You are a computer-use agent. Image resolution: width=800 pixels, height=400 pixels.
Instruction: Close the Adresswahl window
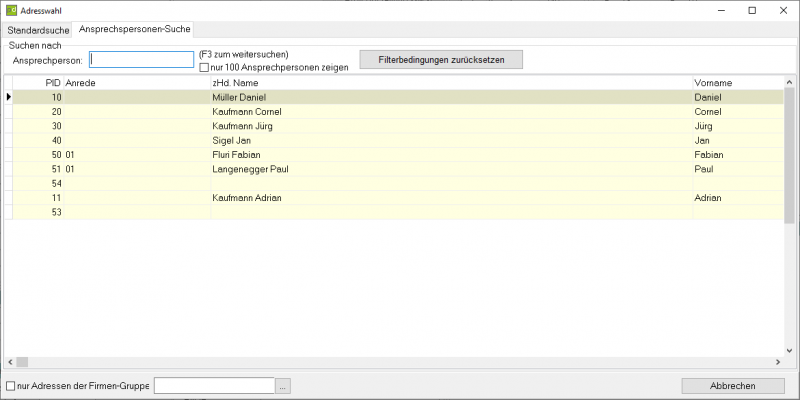coord(783,10)
